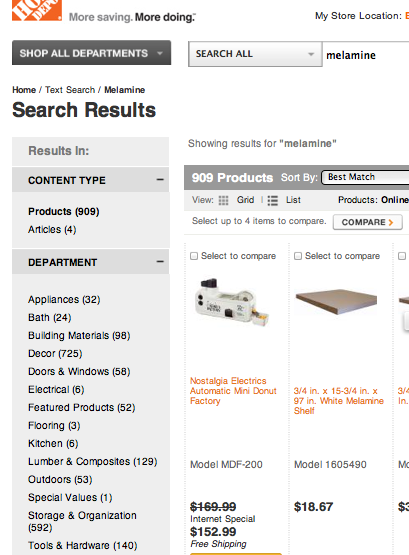Switch to Grid view icon
Screen dimensions: 409x555
click(223, 200)
